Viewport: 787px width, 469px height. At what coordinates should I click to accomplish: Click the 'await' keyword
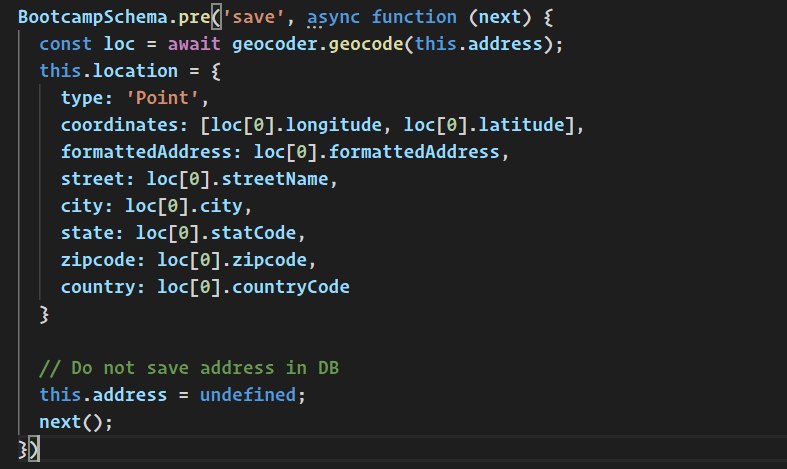194,44
